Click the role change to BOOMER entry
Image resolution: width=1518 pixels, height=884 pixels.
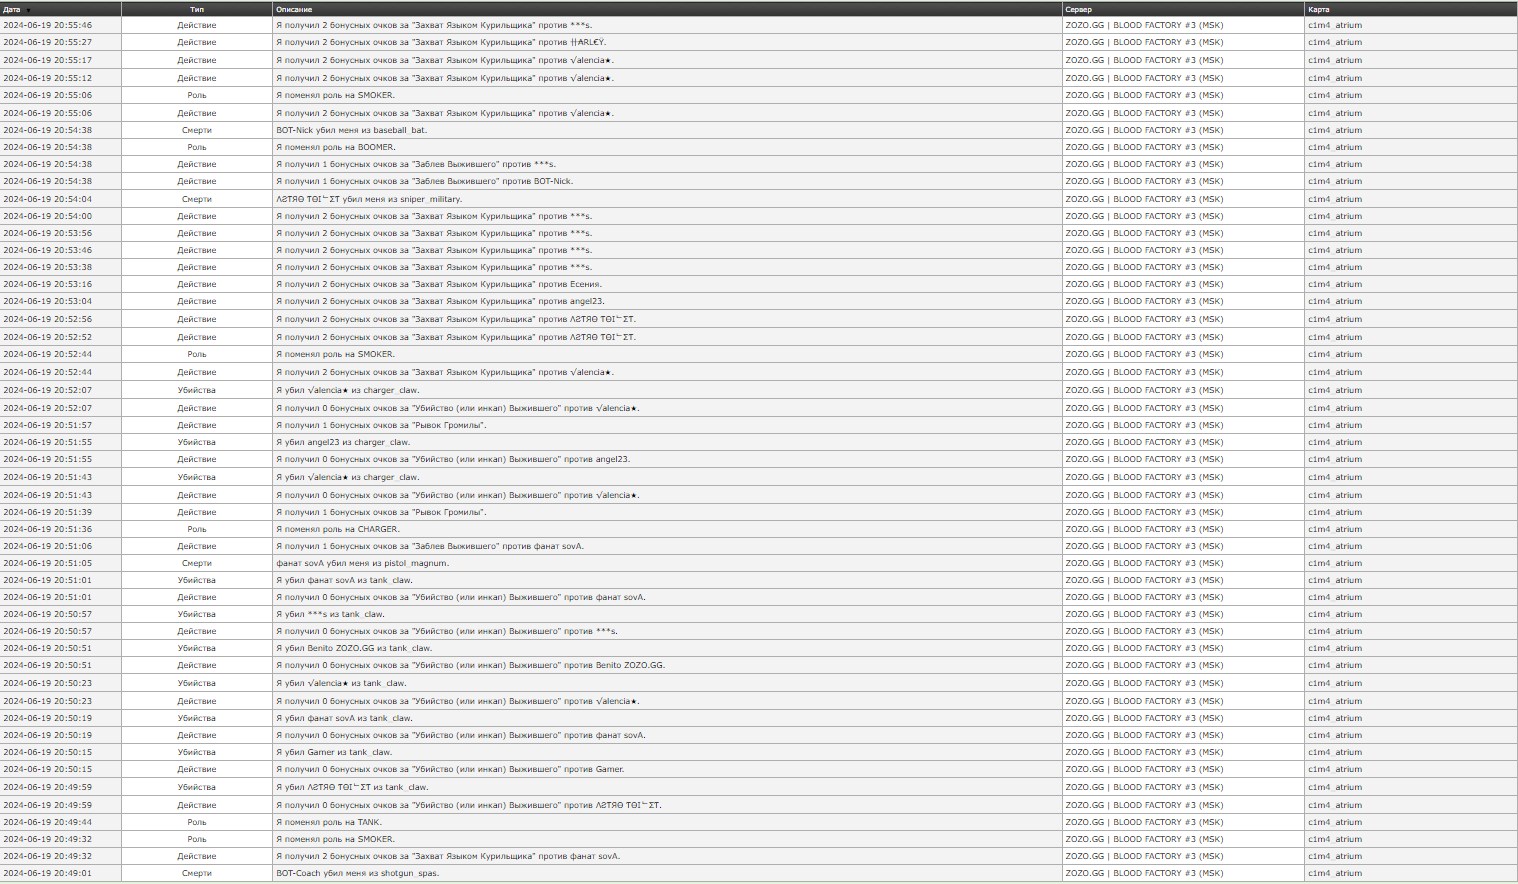(x=335, y=147)
